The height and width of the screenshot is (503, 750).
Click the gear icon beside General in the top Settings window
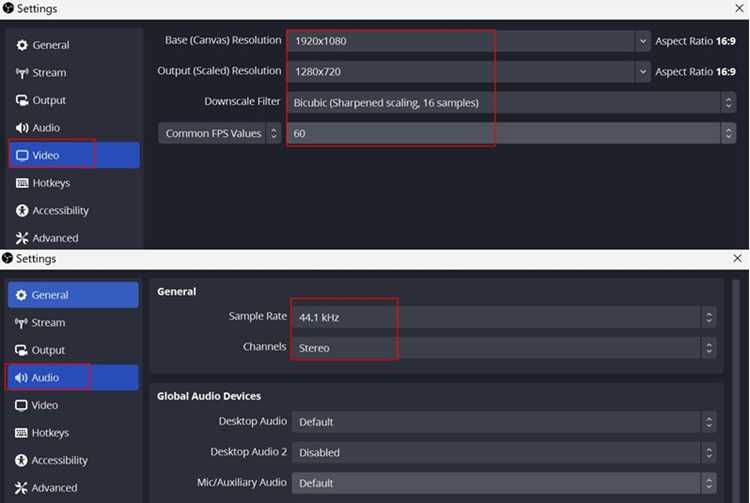(22, 45)
